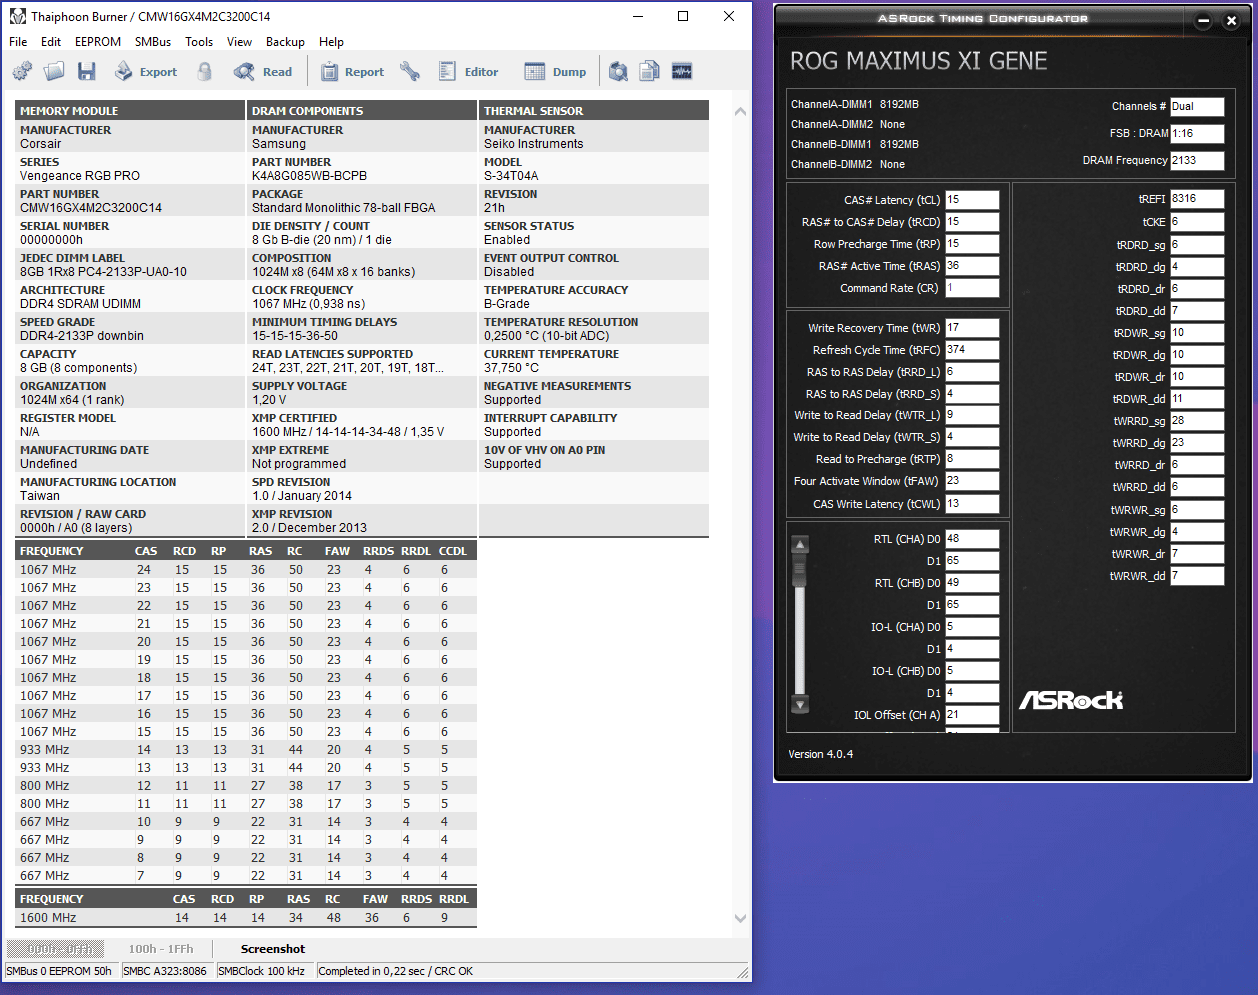
Task: Click RTL section scrollbar up arrow
Action: [x=800, y=545]
